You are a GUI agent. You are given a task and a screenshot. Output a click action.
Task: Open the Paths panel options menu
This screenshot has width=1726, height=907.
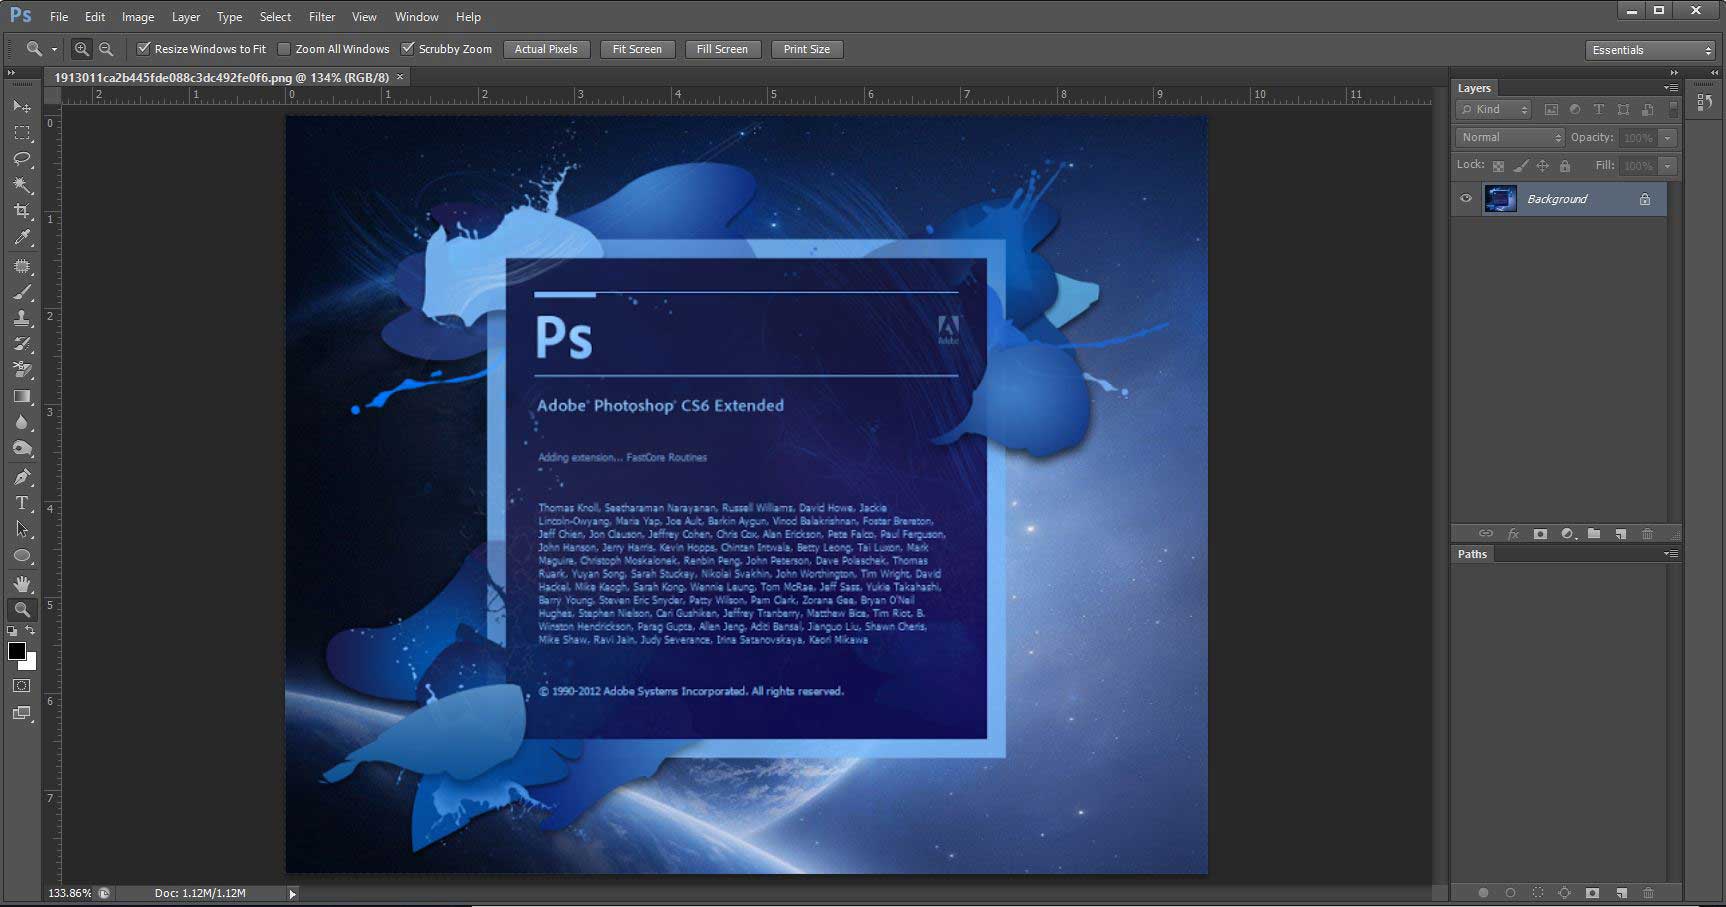point(1671,554)
